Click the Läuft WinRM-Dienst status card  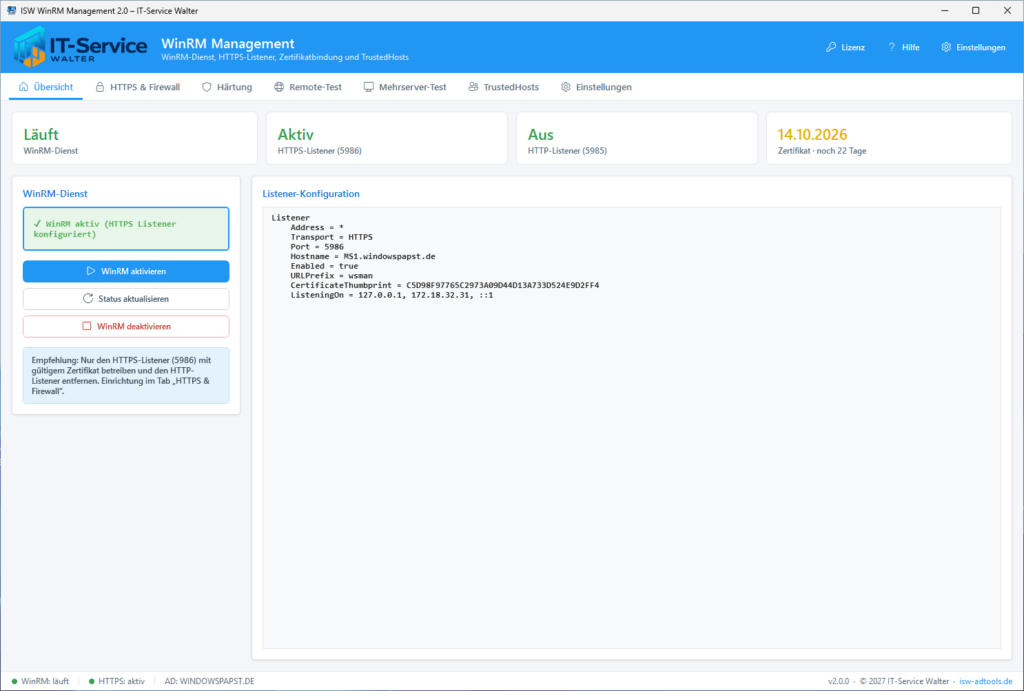point(135,138)
